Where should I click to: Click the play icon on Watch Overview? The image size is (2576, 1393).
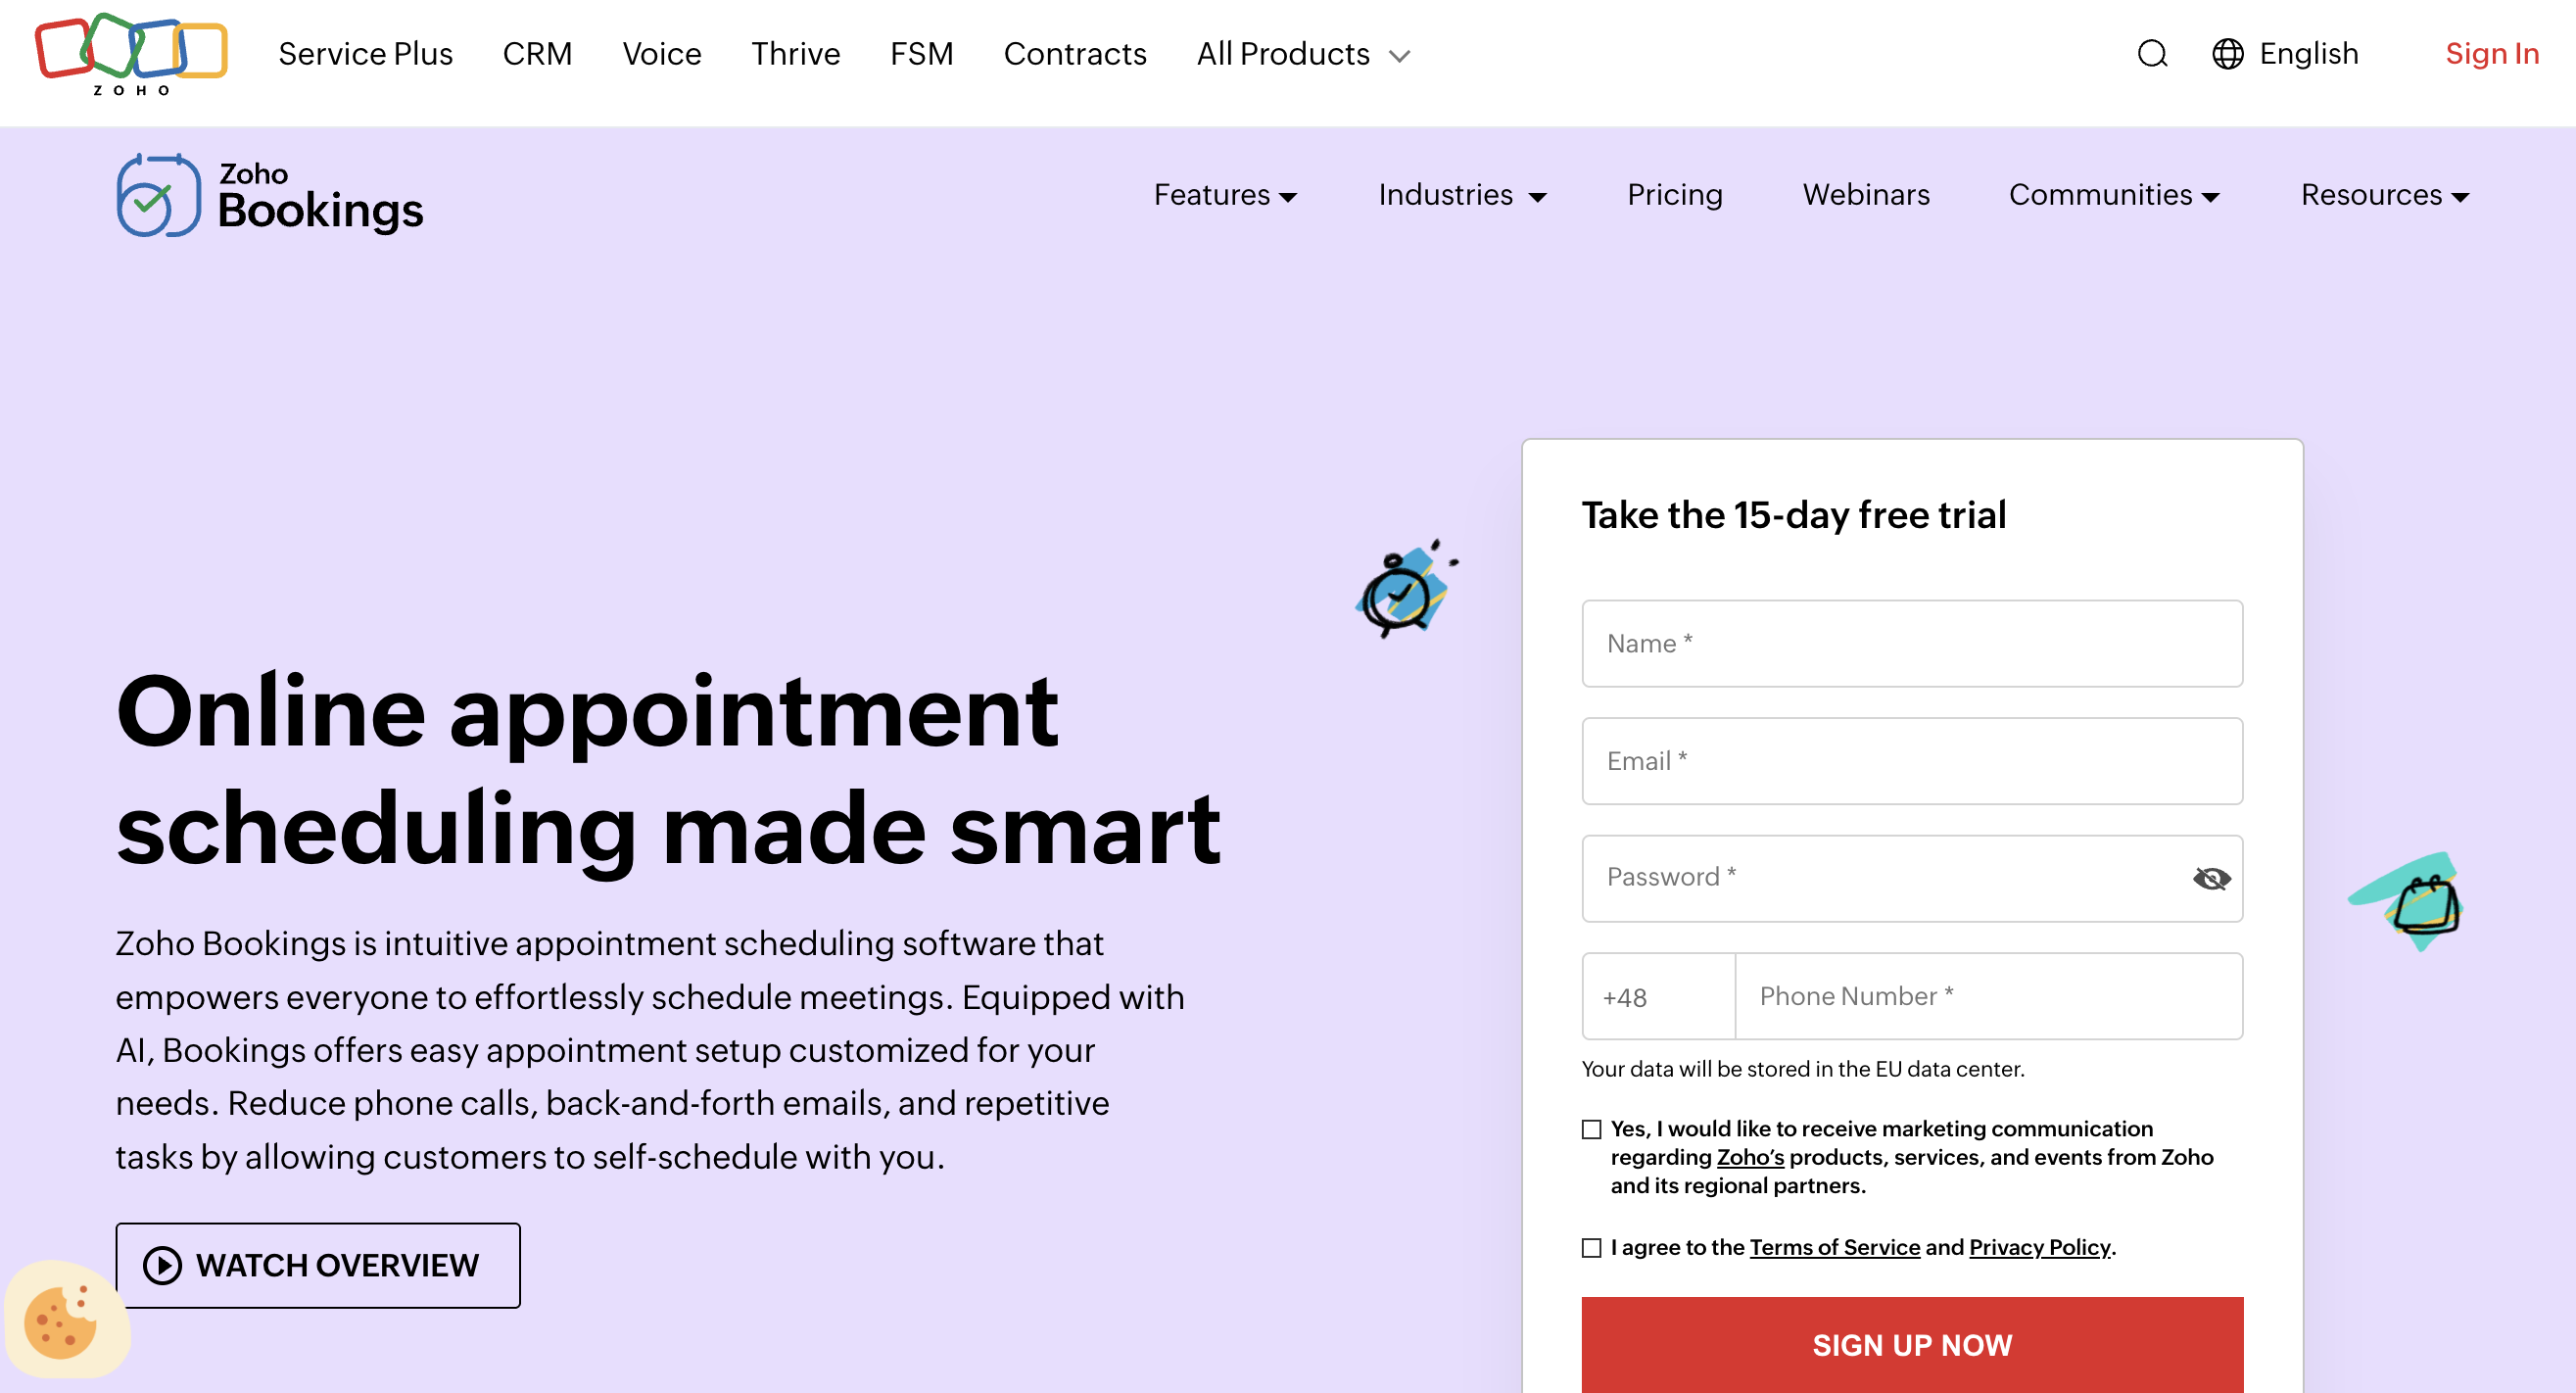pos(162,1265)
